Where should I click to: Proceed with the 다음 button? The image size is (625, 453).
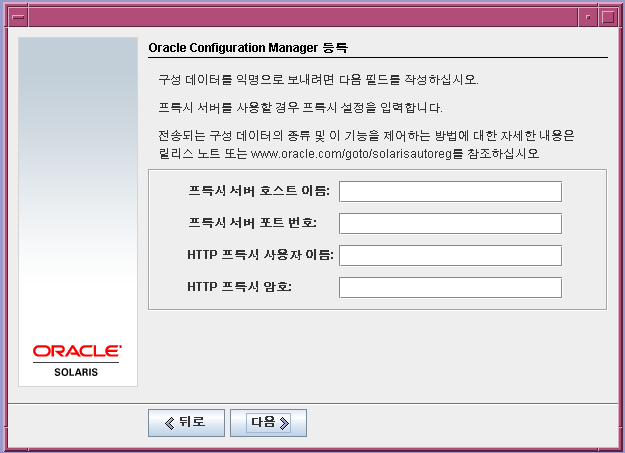[x=268, y=423]
